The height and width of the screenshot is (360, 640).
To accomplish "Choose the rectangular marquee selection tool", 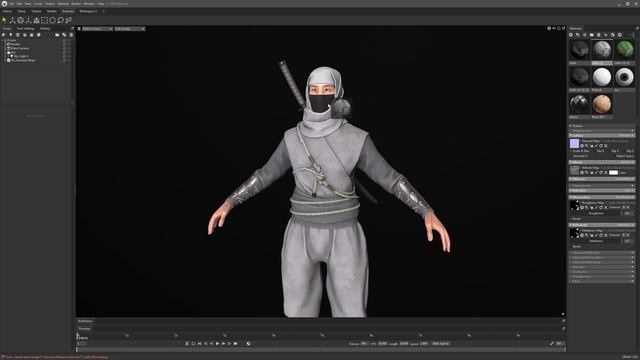I will click(44, 20).
